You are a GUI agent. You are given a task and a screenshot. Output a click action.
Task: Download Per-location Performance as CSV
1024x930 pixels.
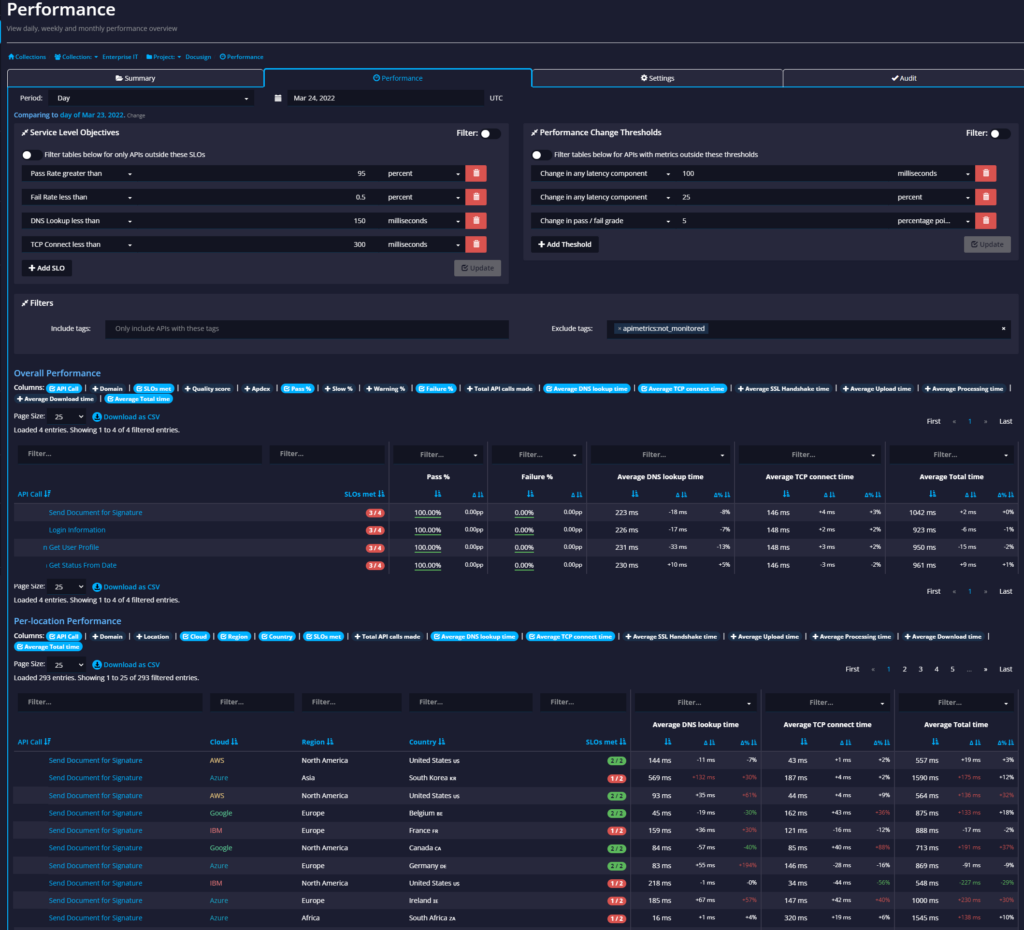pyautogui.click(x=126, y=665)
